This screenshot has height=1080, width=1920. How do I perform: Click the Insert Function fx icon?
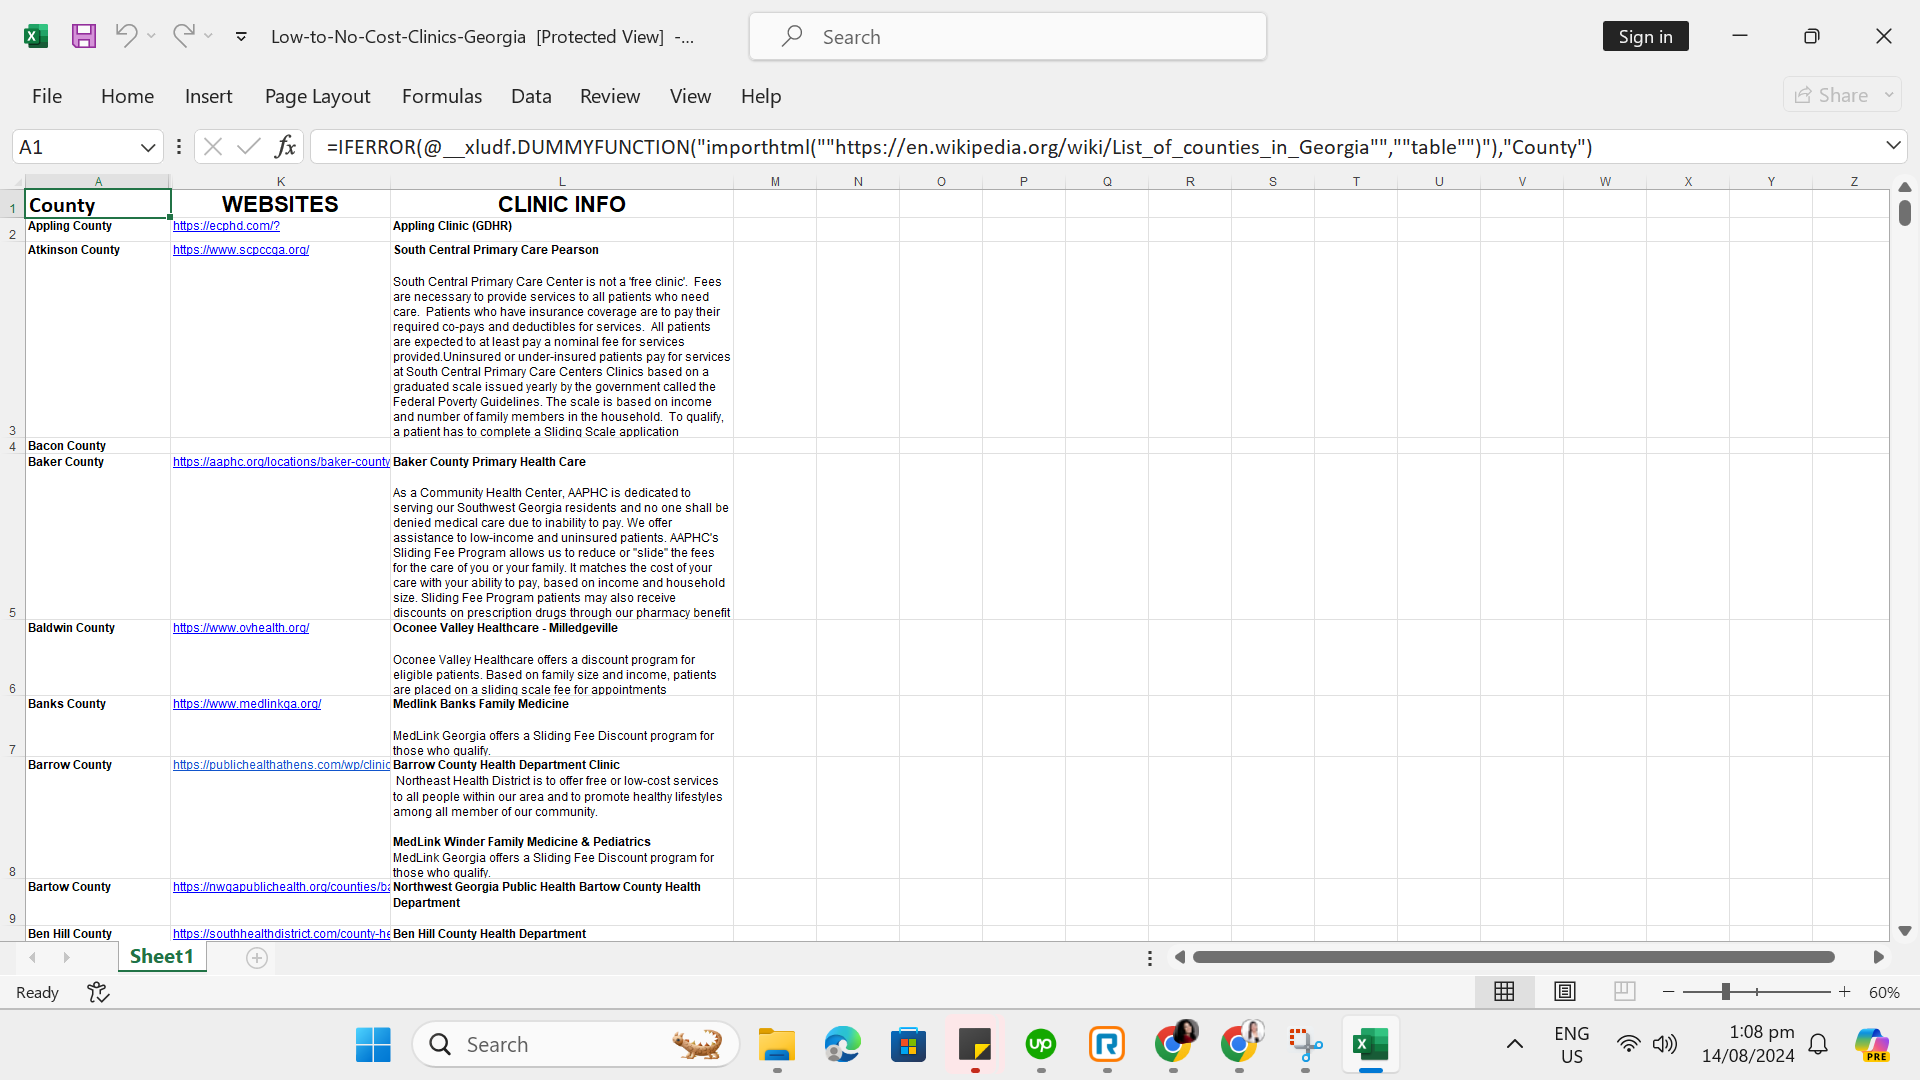point(285,147)
